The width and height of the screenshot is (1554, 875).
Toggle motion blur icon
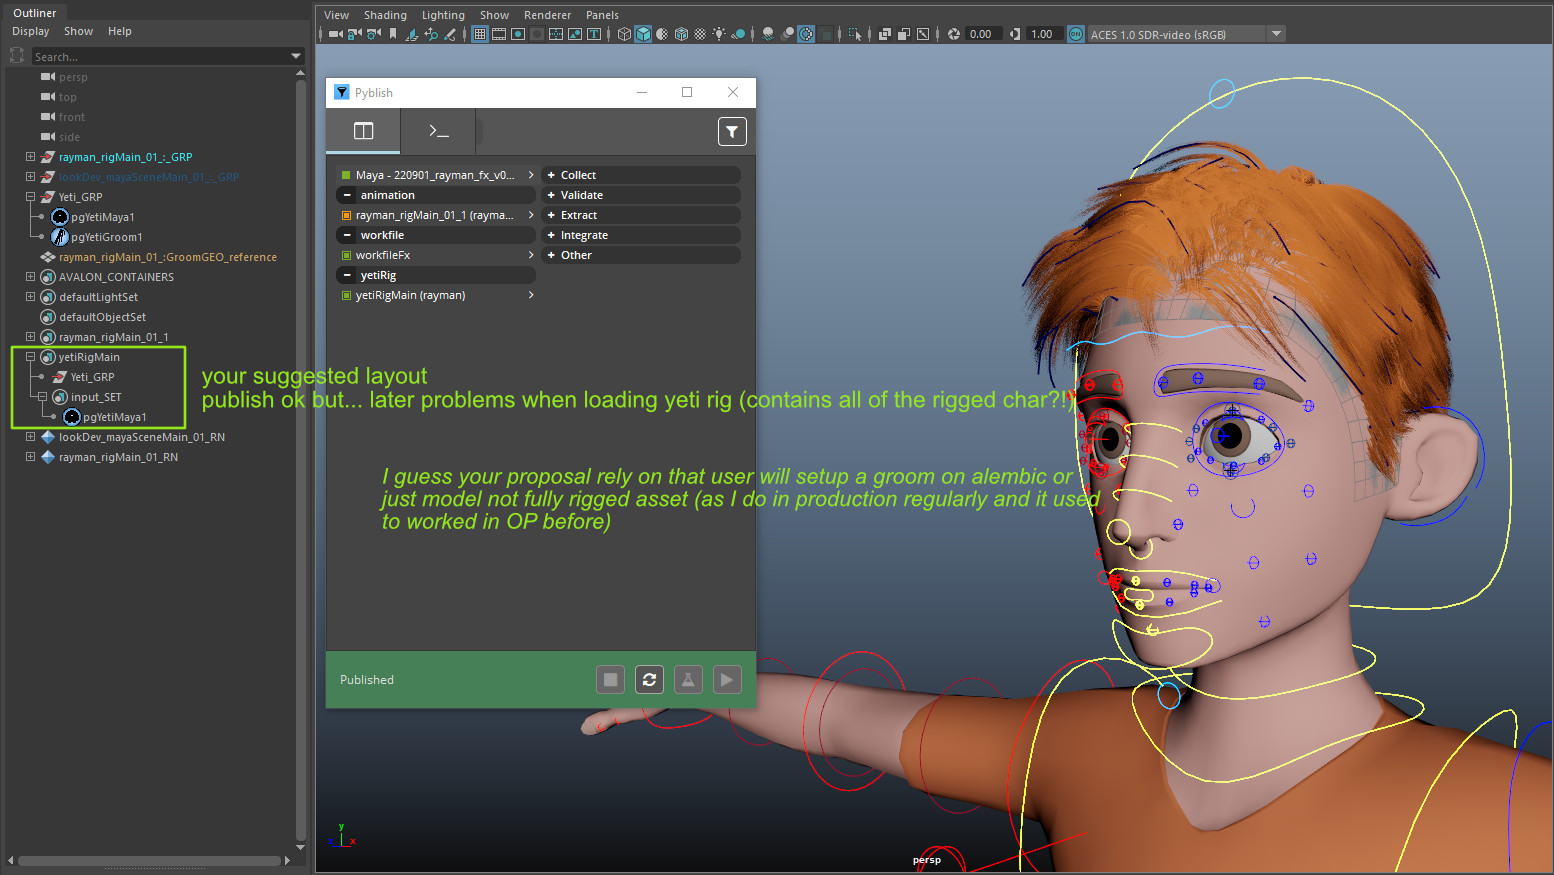(787, 34)
